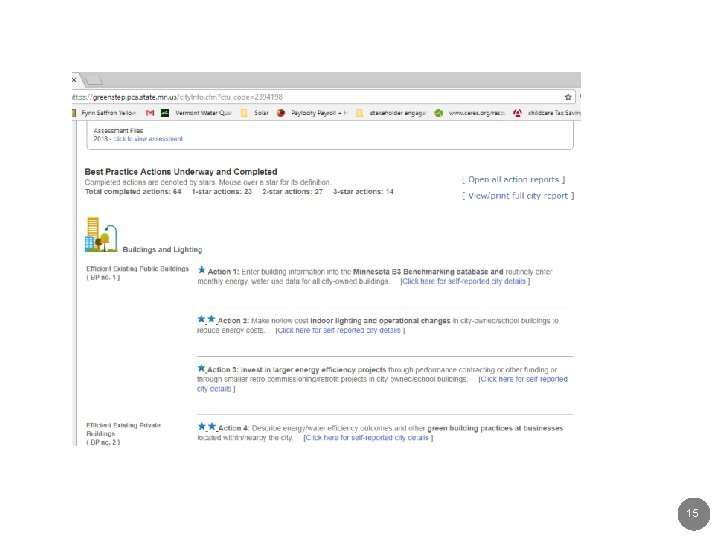Click Open all action reports link
The width and height of the screenshot is (720, 540).
513,180
